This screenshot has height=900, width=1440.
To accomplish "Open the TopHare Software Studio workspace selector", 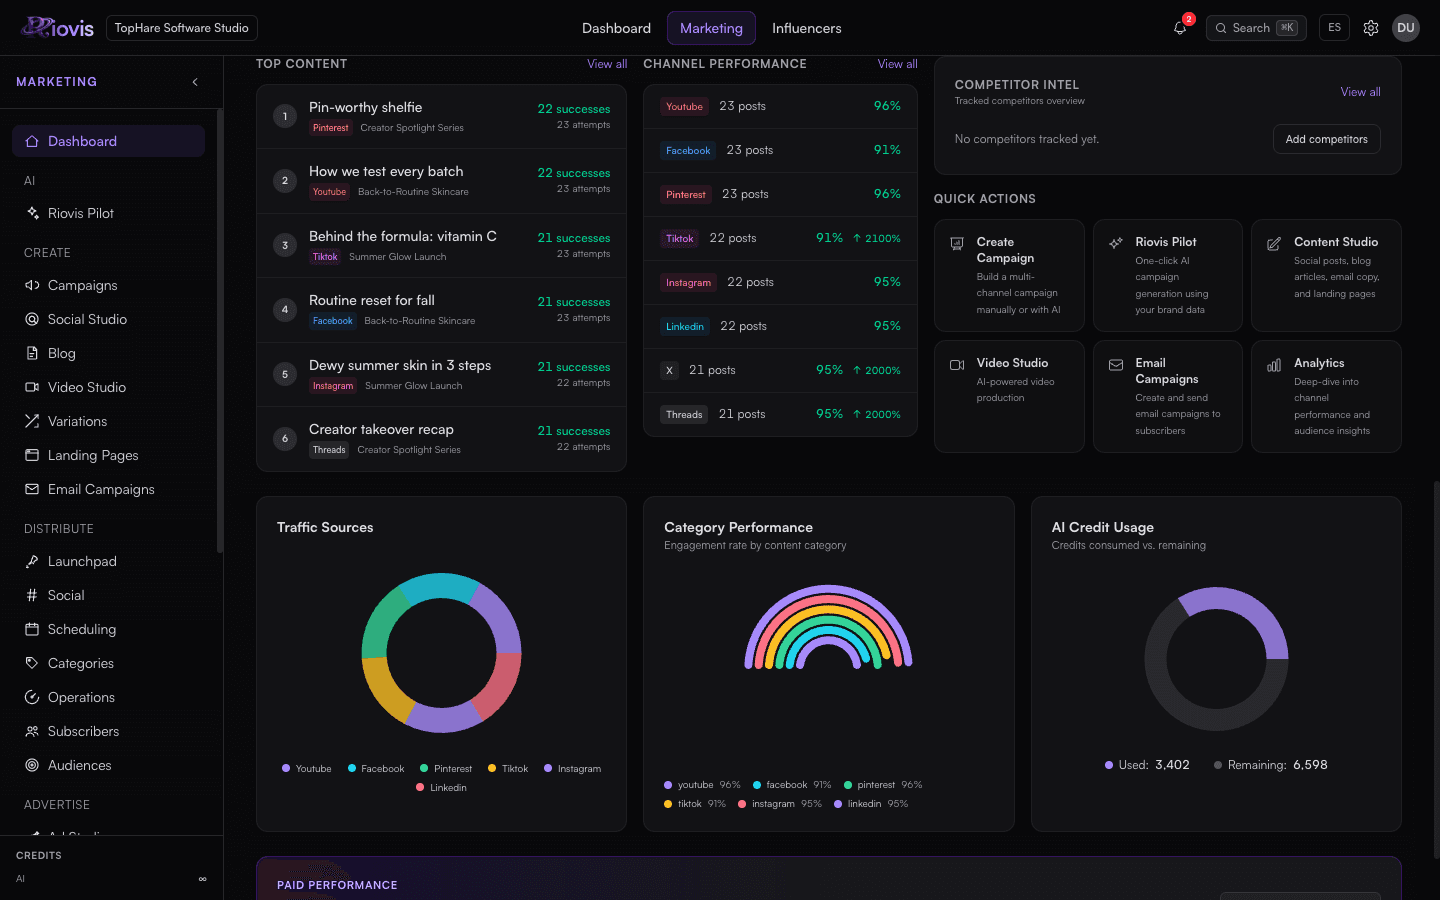I will (x=182, y=28).
